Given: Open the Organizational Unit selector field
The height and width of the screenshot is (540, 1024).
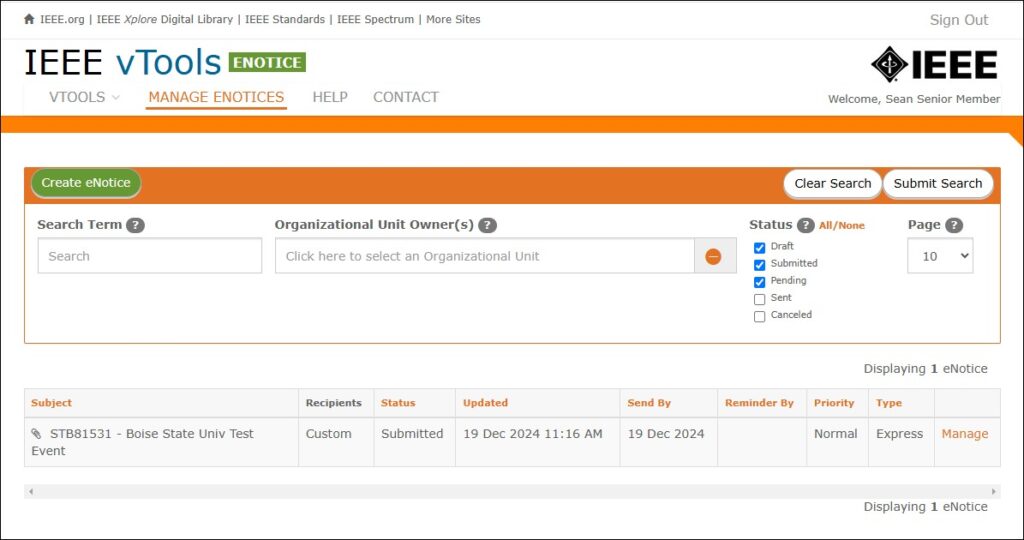Looking at the screenshot, I should coord(485,256).
